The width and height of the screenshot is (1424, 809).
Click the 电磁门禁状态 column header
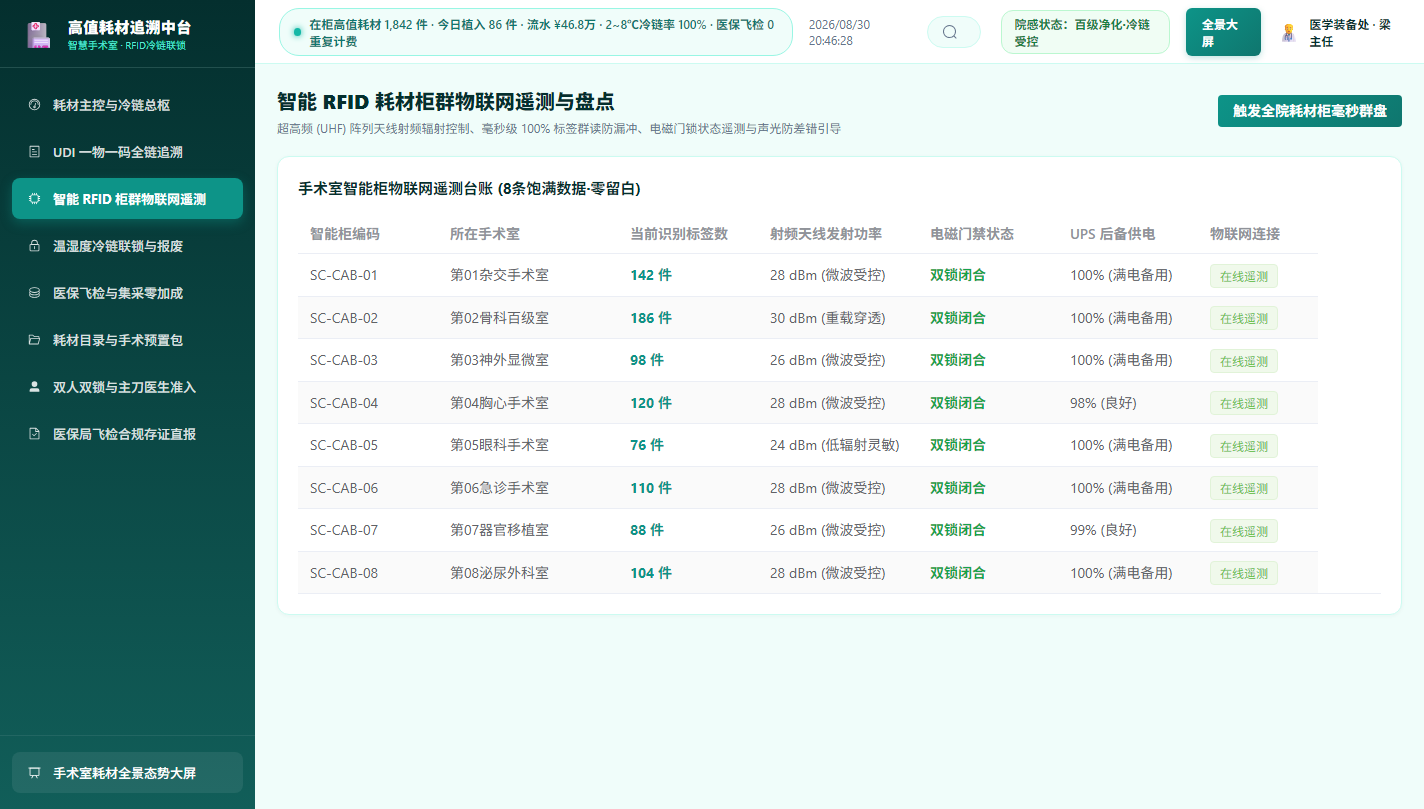[x=972, y=234]
